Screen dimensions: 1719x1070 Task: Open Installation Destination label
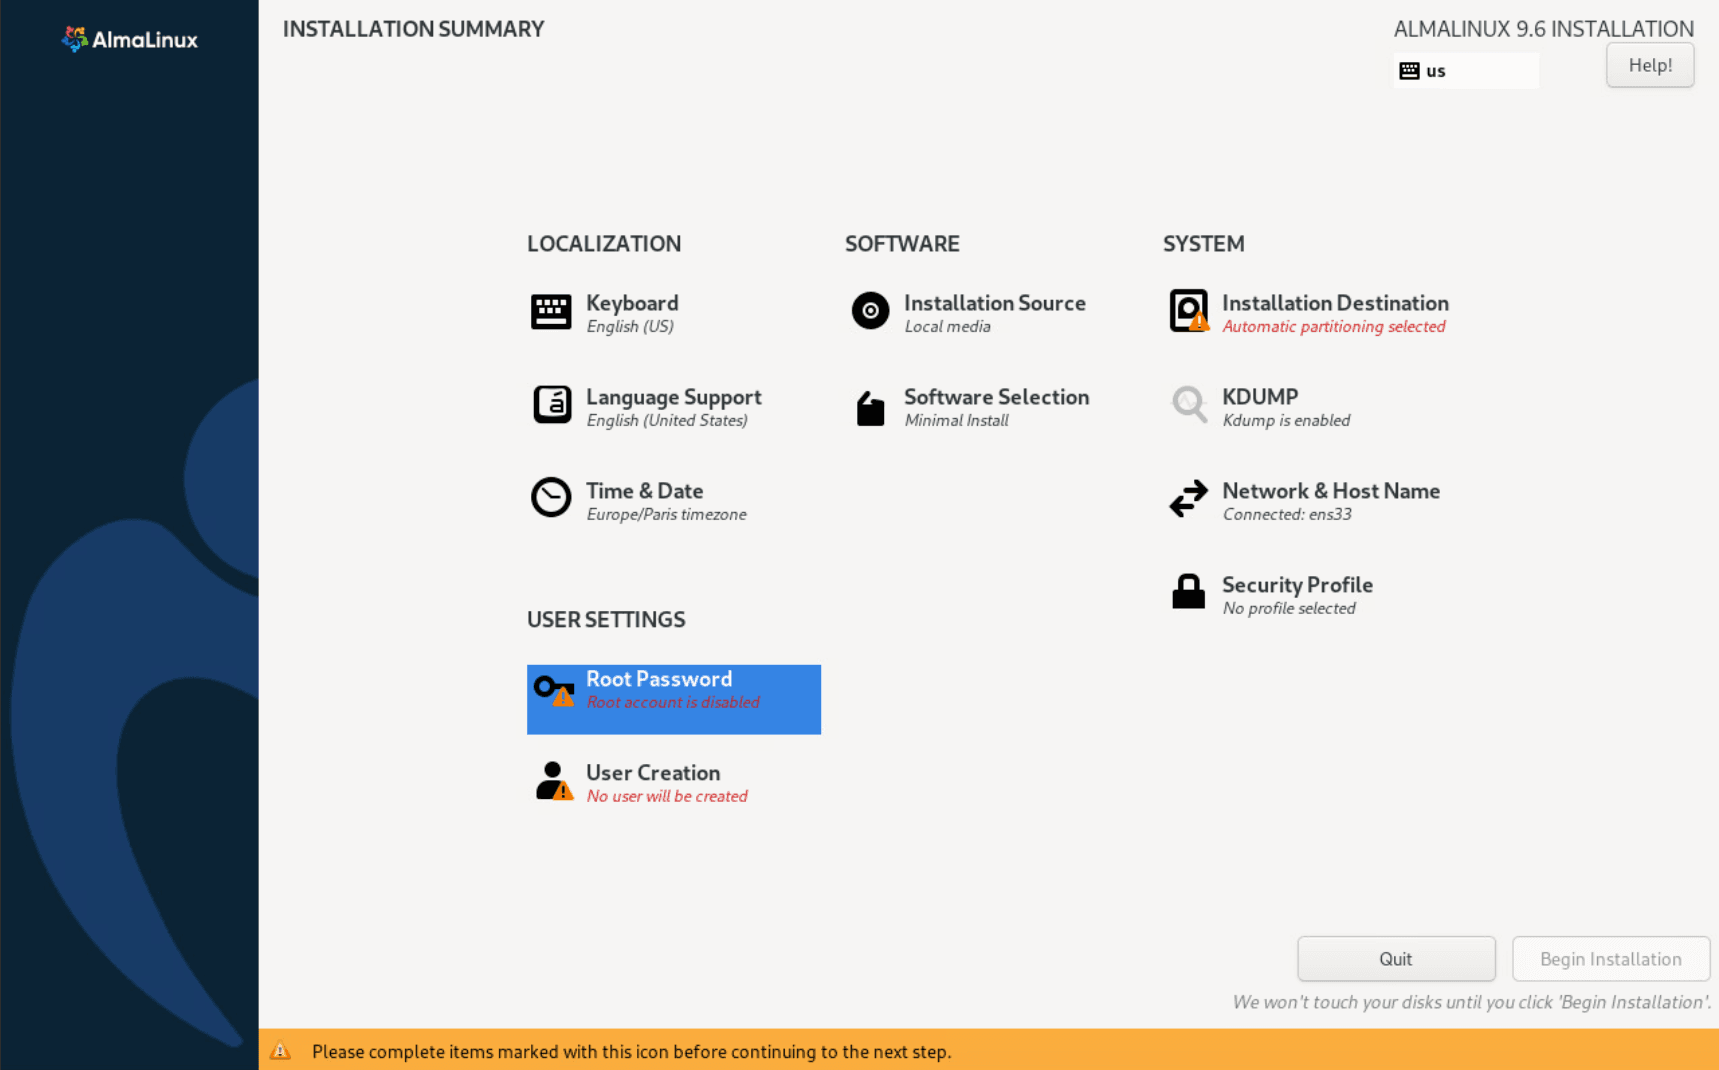tap(1335, 303)
